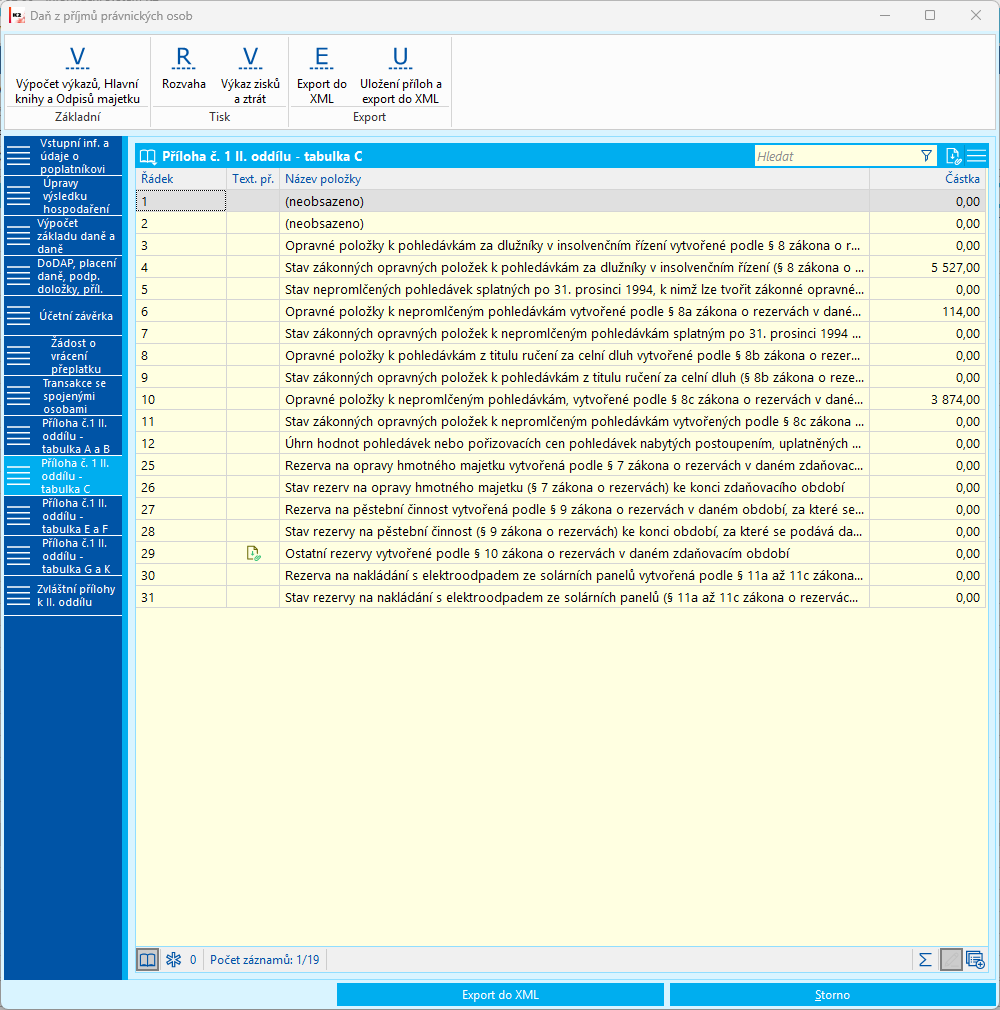Open Zvláštní přílohy k II. oddílu
The width and height of the screenshot is (1000, 1010).
click(x=63, y=595)
